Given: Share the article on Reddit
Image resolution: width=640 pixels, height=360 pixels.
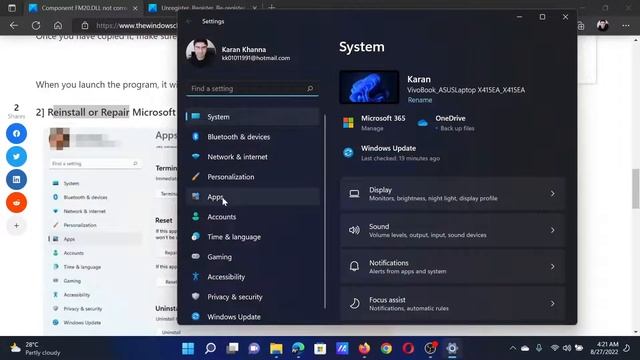Looking at the screenshot, I should pos(16,202).
